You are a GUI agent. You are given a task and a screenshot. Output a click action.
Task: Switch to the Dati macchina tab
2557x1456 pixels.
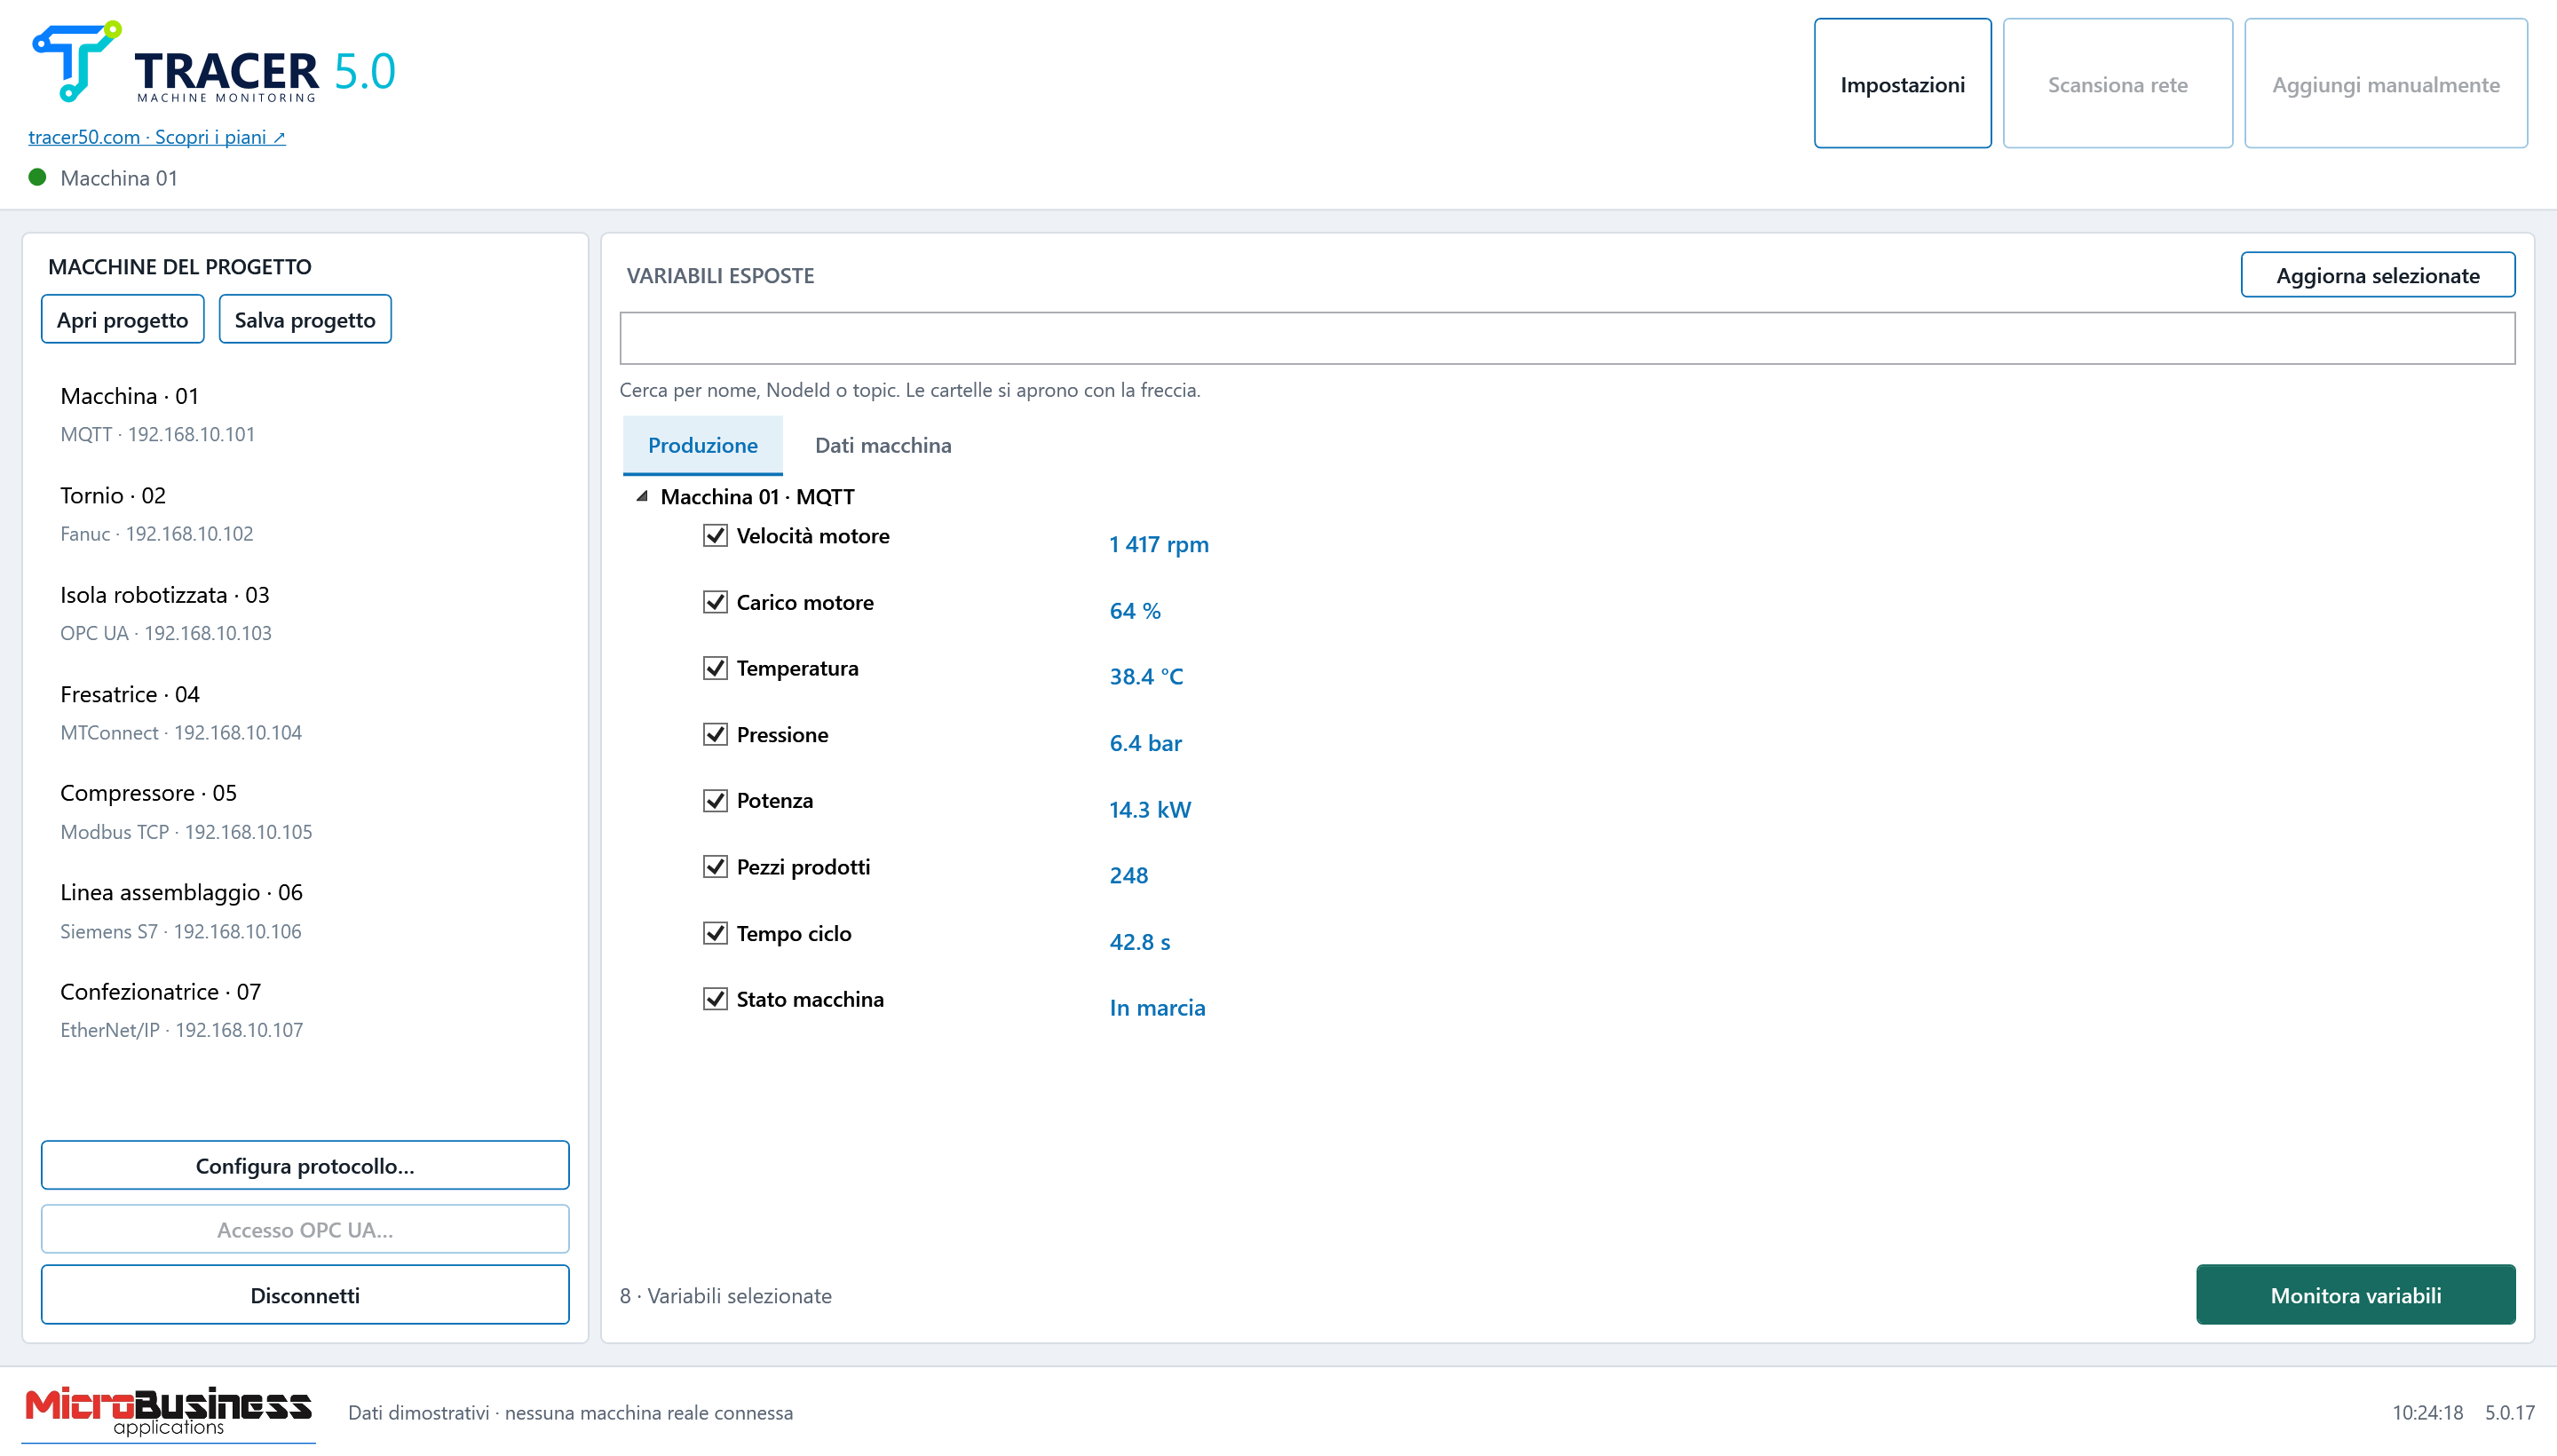pyautogui.click(x=883, y=445)
